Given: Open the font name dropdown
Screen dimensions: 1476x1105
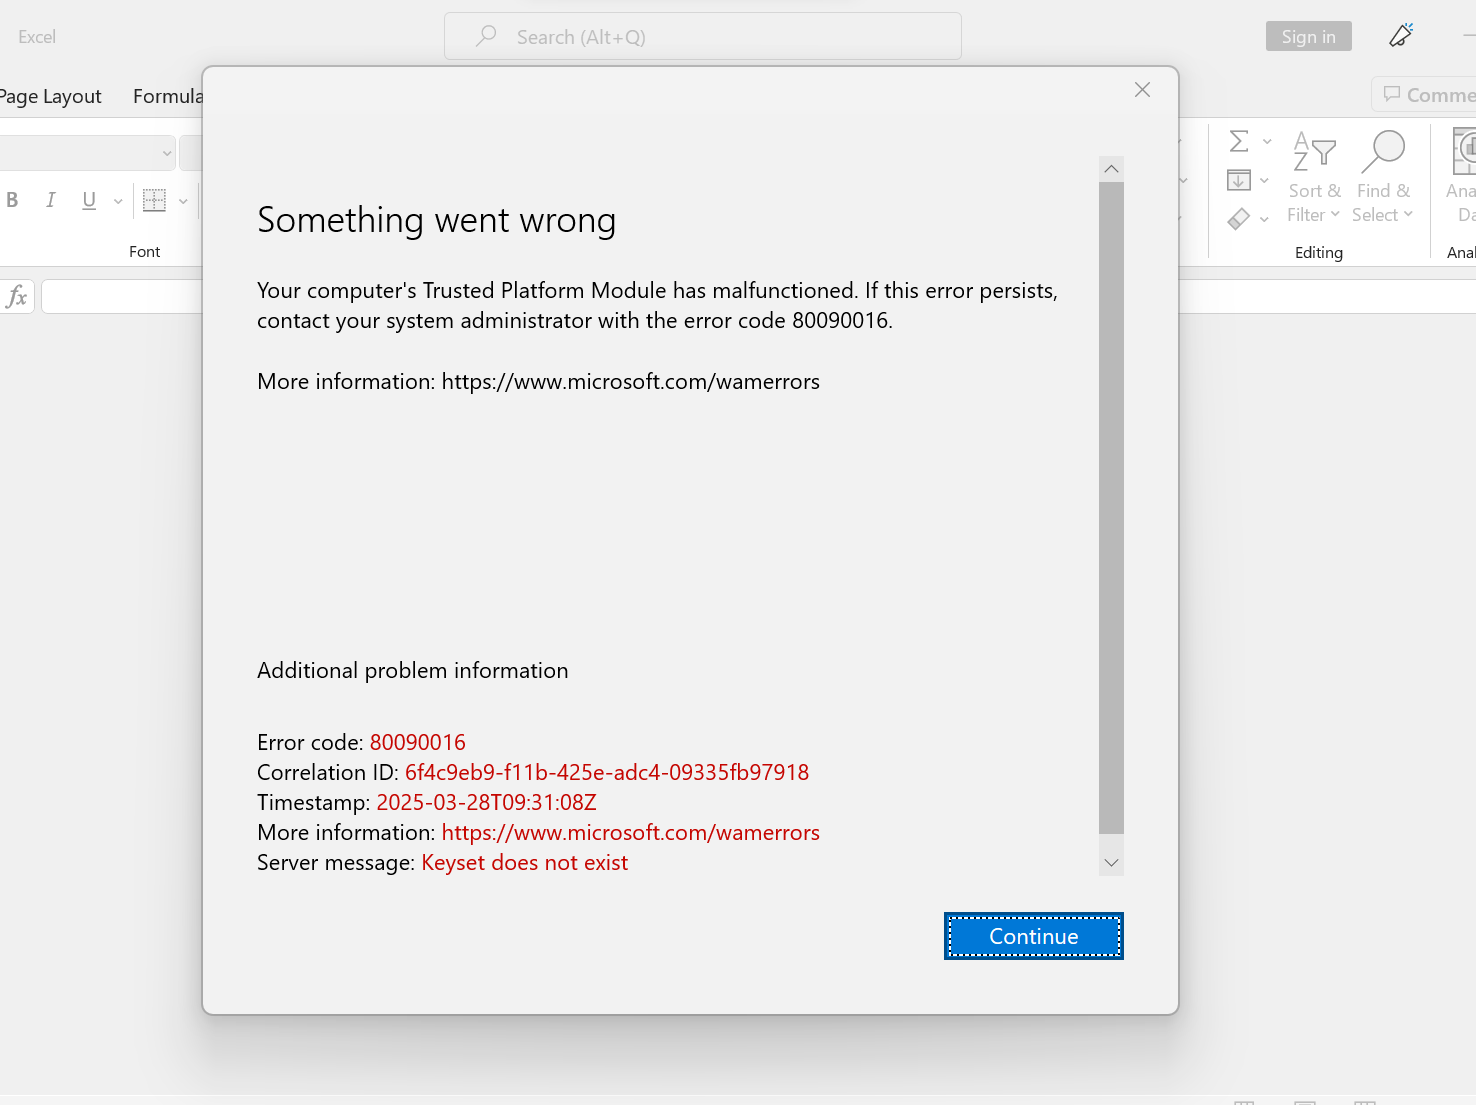Looking at the screenshot, I should pyautogui.click(x=166, y=153).
